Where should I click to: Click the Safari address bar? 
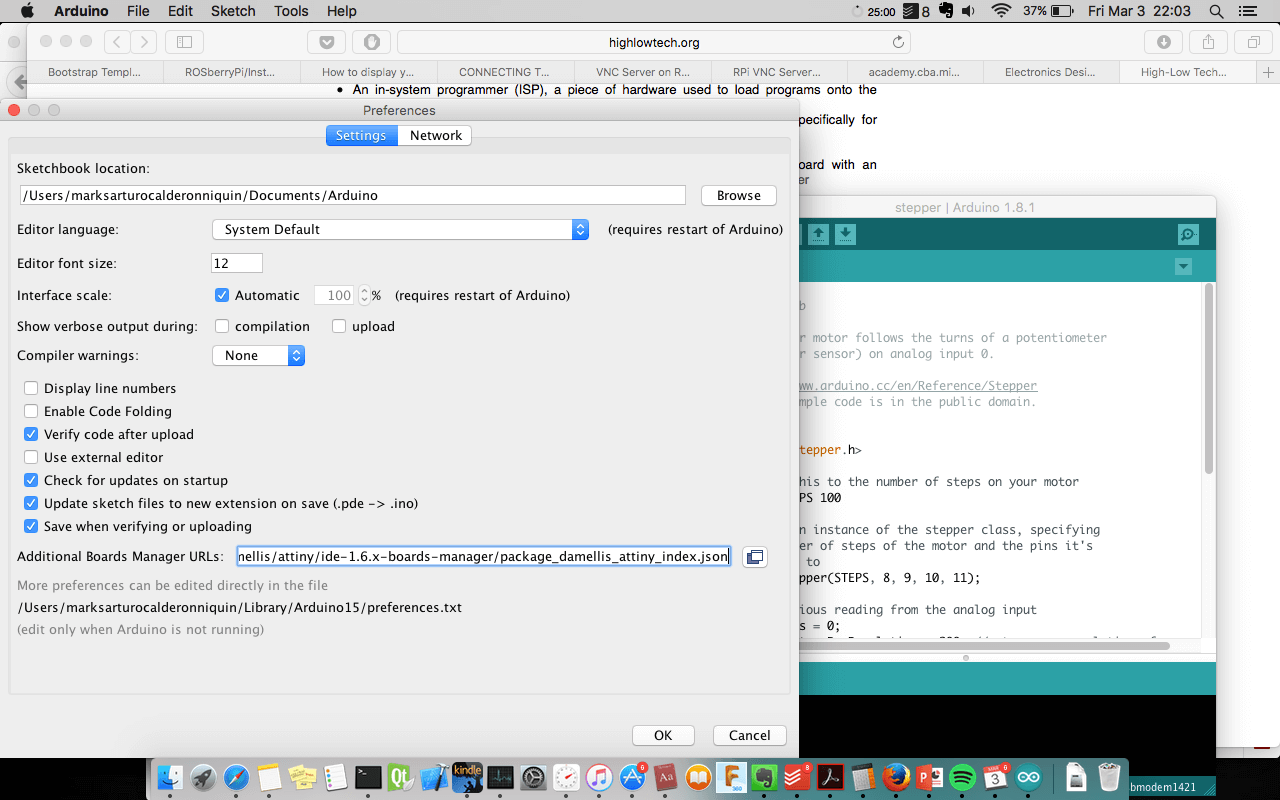(654, 42)
